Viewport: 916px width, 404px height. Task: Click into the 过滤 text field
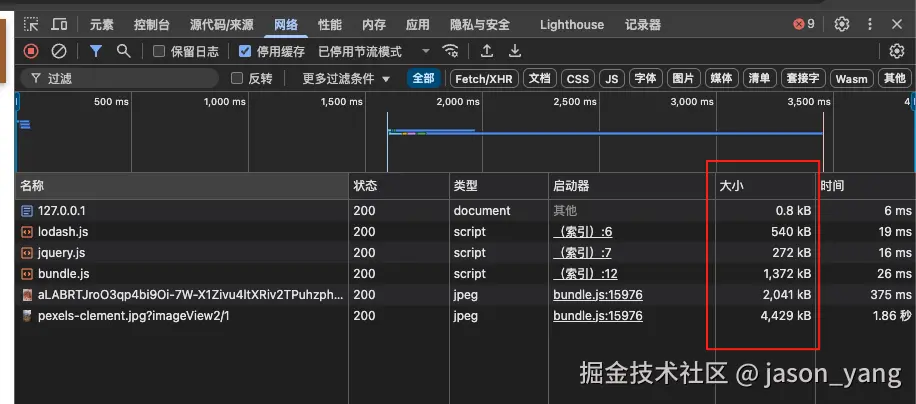pos(119,78)
